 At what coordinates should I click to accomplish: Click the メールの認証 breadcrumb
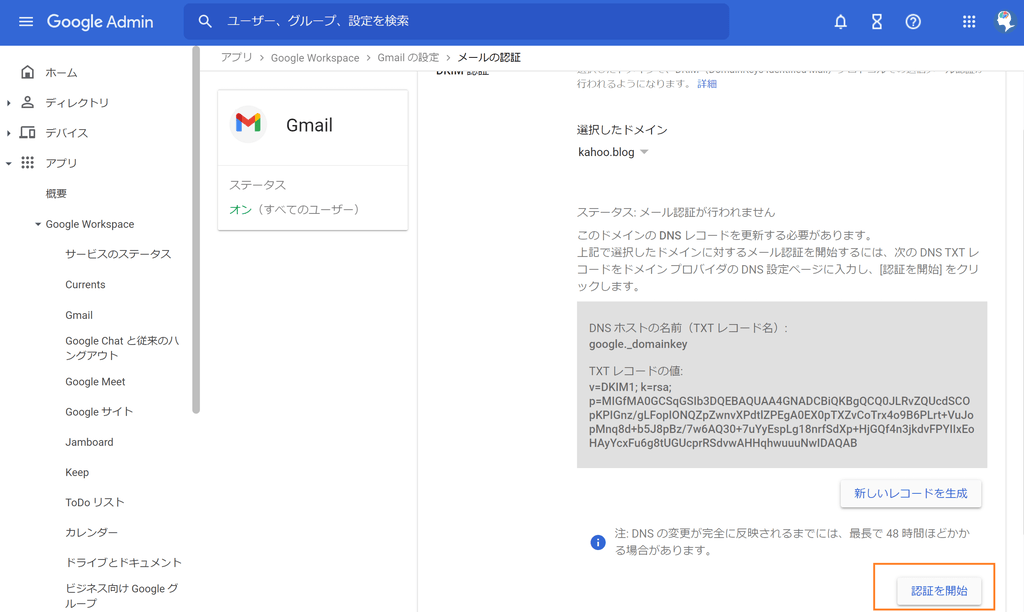pos(489,57)
